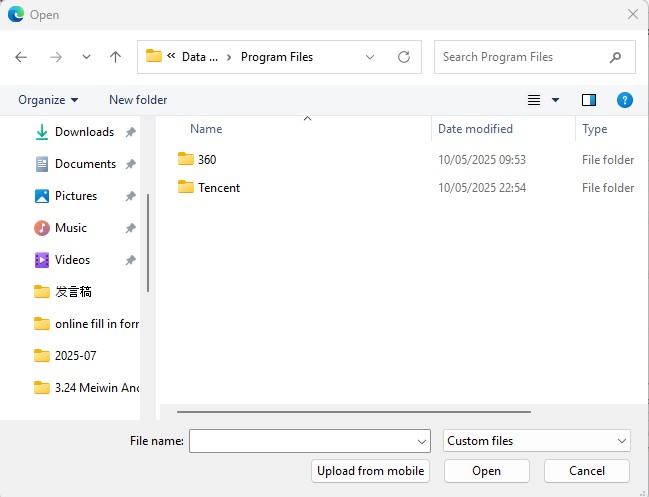Click the Back navigation arrow
The height and width of the screenshot is (497, 649).
click(21, 57)
